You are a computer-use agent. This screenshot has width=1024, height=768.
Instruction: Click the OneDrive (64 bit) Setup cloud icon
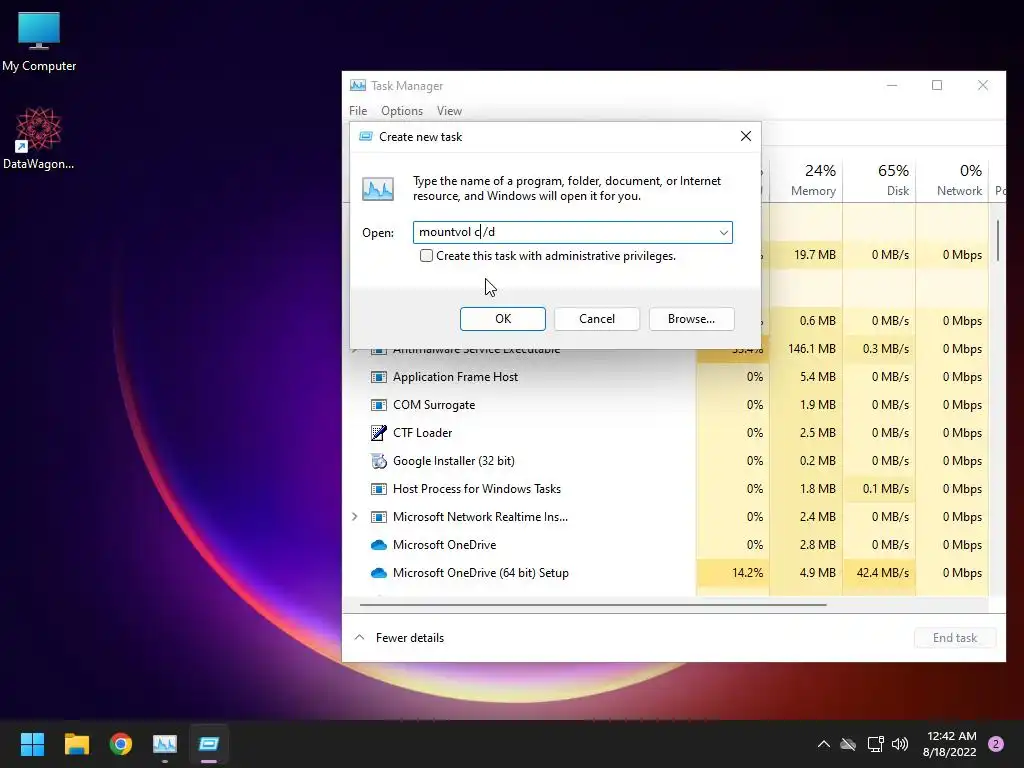[x=378, y=573]
